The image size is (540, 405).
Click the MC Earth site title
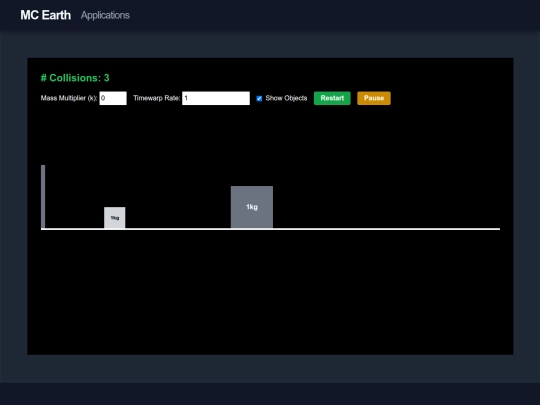[45, 15]
